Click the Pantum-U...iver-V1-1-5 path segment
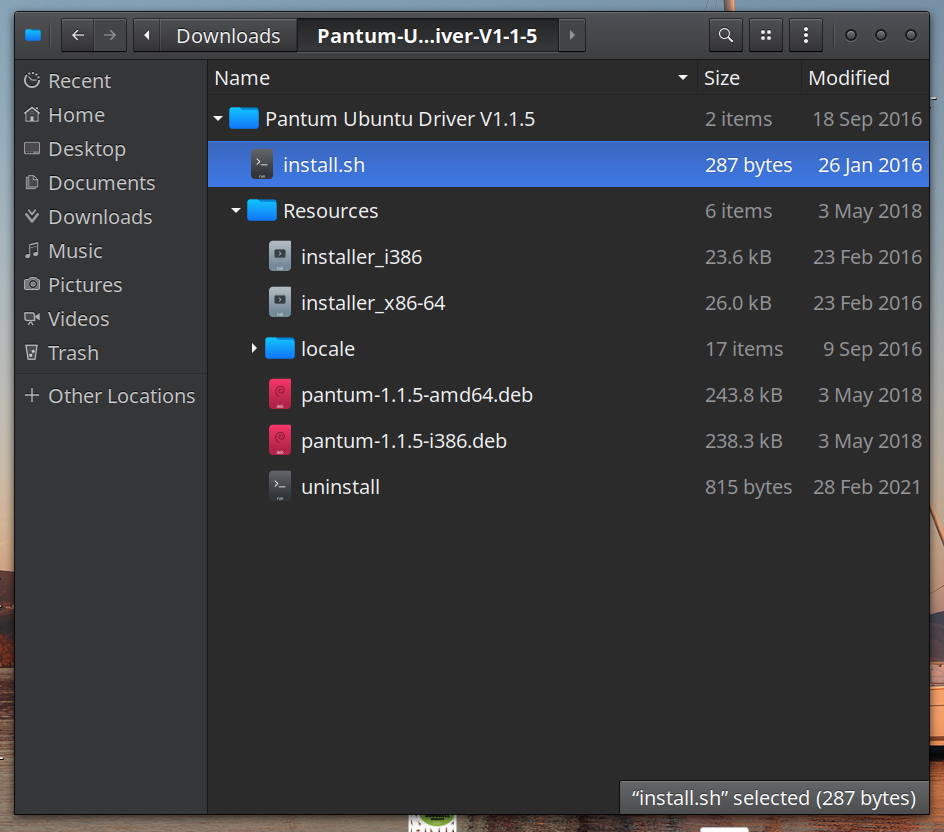 [x=427, y=36]
